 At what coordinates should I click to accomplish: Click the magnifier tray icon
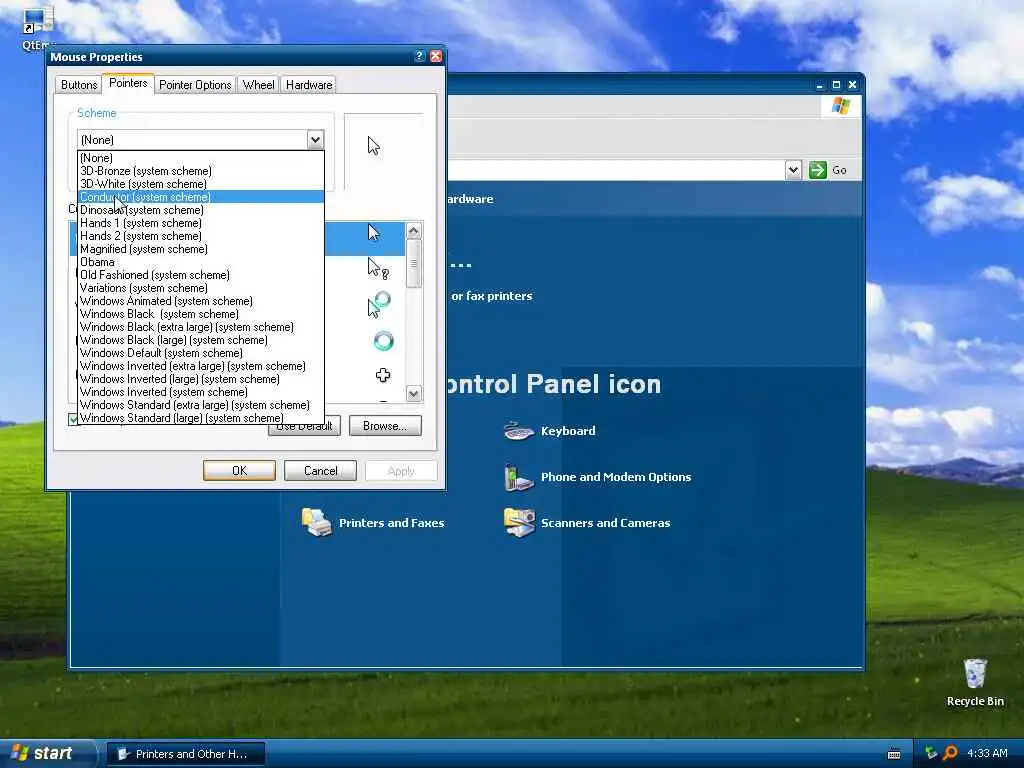[x=950, y=754]
